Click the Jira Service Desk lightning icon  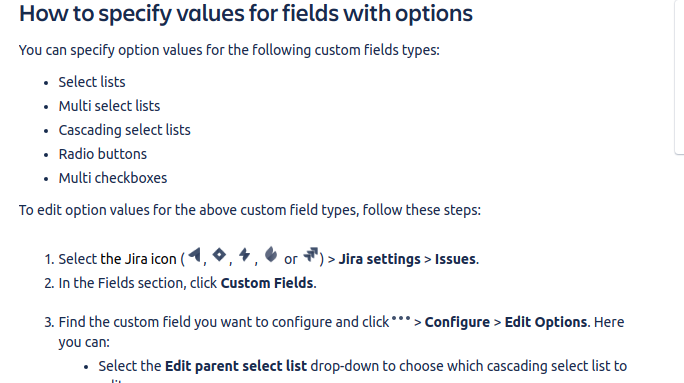245,255
